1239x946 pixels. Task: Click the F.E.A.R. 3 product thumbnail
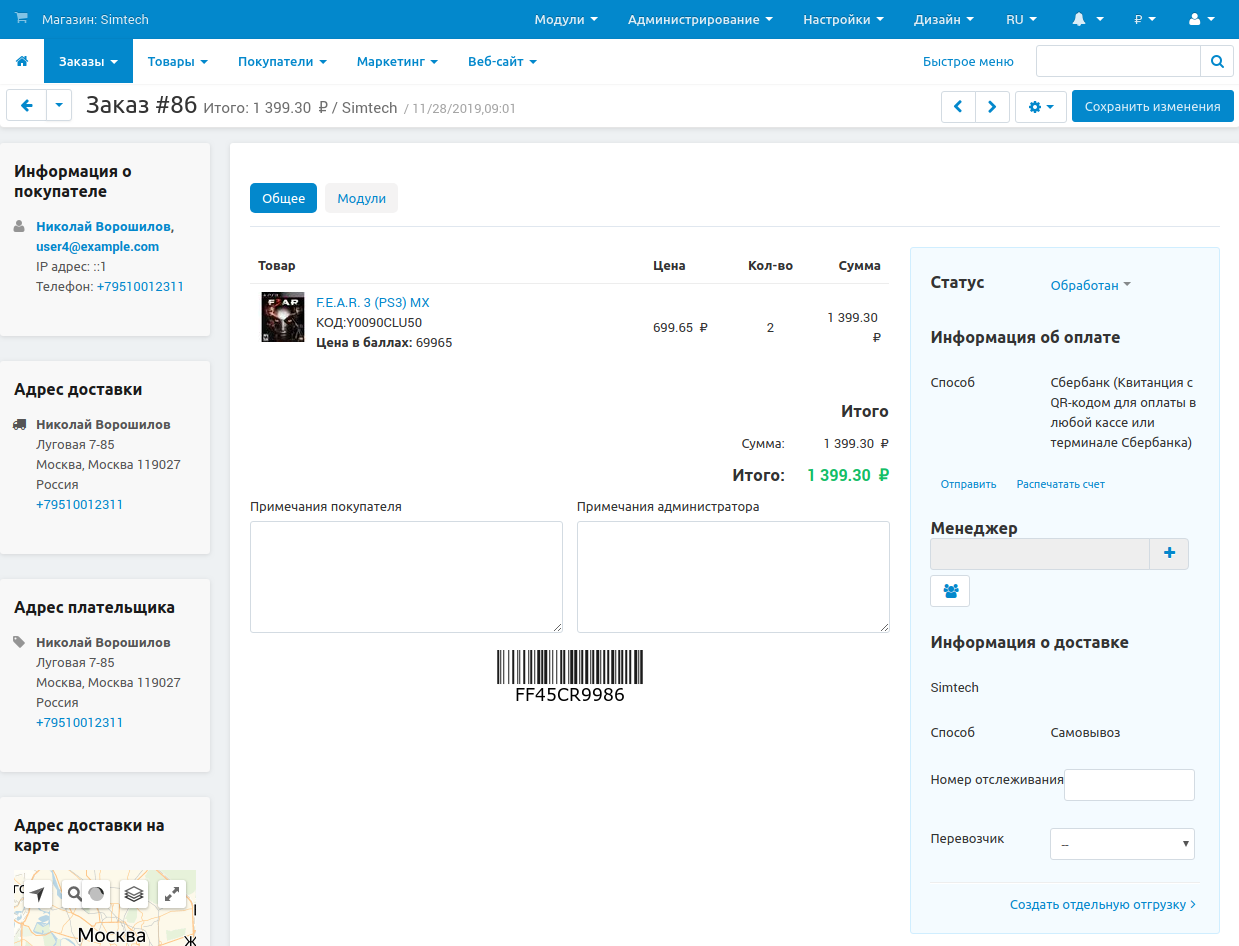pos(282,318)
